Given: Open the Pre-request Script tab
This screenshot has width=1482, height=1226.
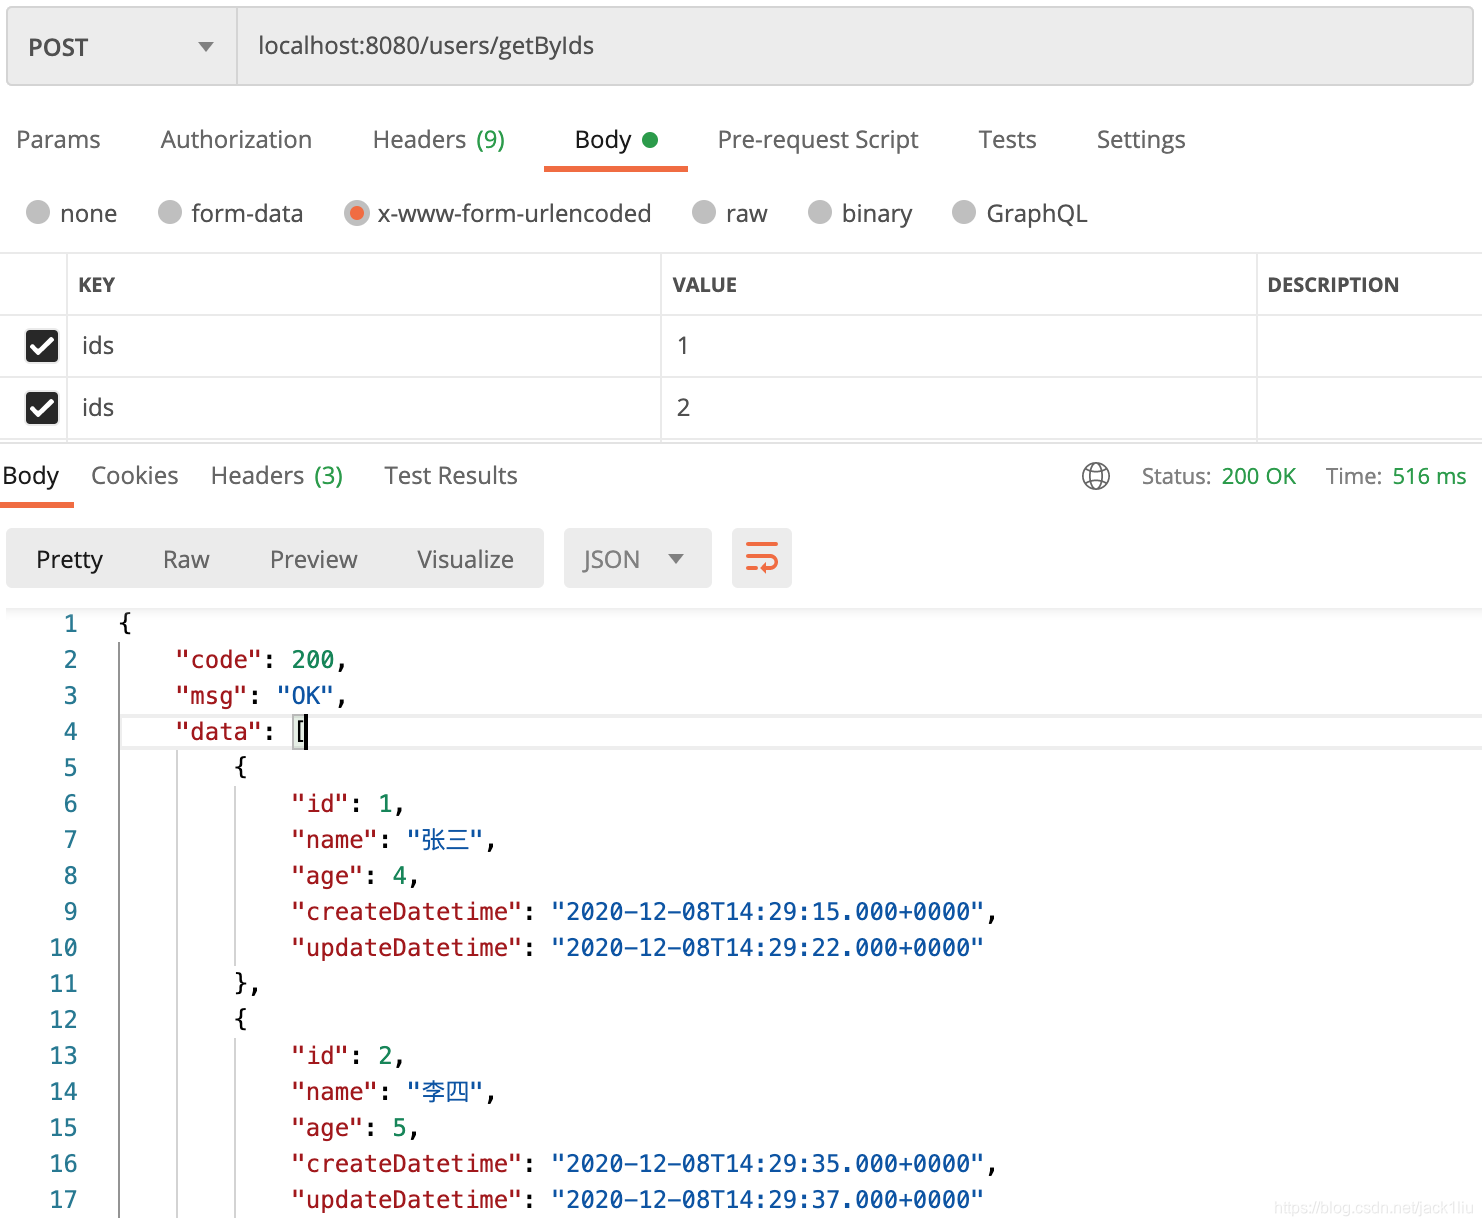Looking at the screenshot, I should (818, 140).
